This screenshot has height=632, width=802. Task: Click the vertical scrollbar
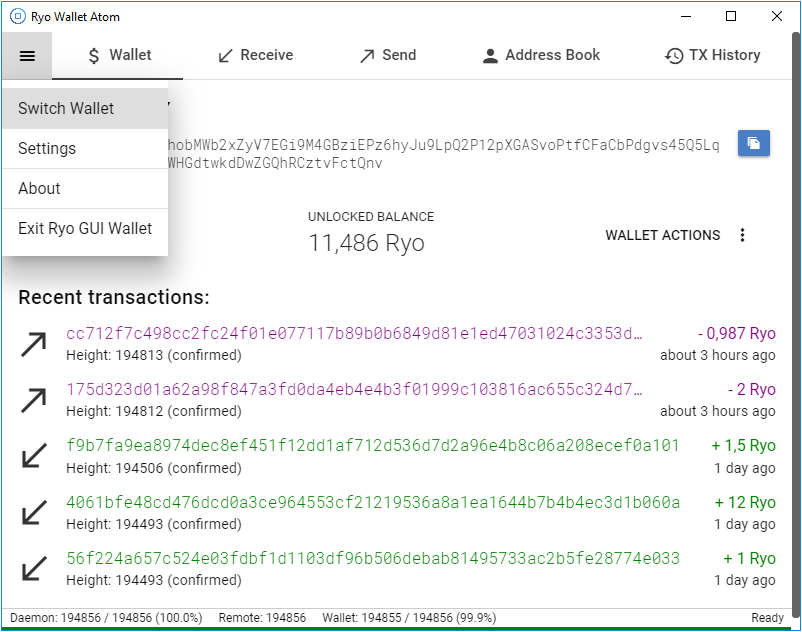(796, 325)
